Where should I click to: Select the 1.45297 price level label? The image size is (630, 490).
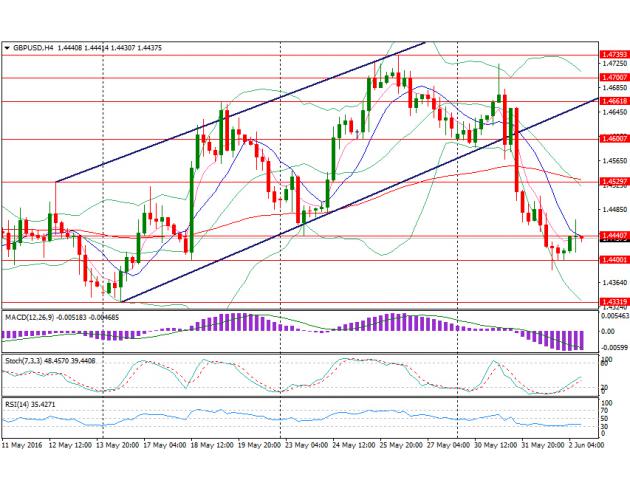[x=613, y=182]
